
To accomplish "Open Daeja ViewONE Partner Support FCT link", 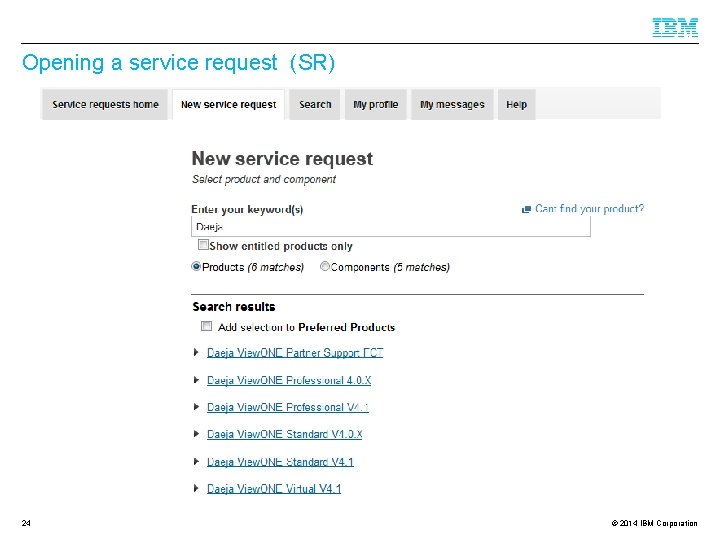I will tap(295, 353).
